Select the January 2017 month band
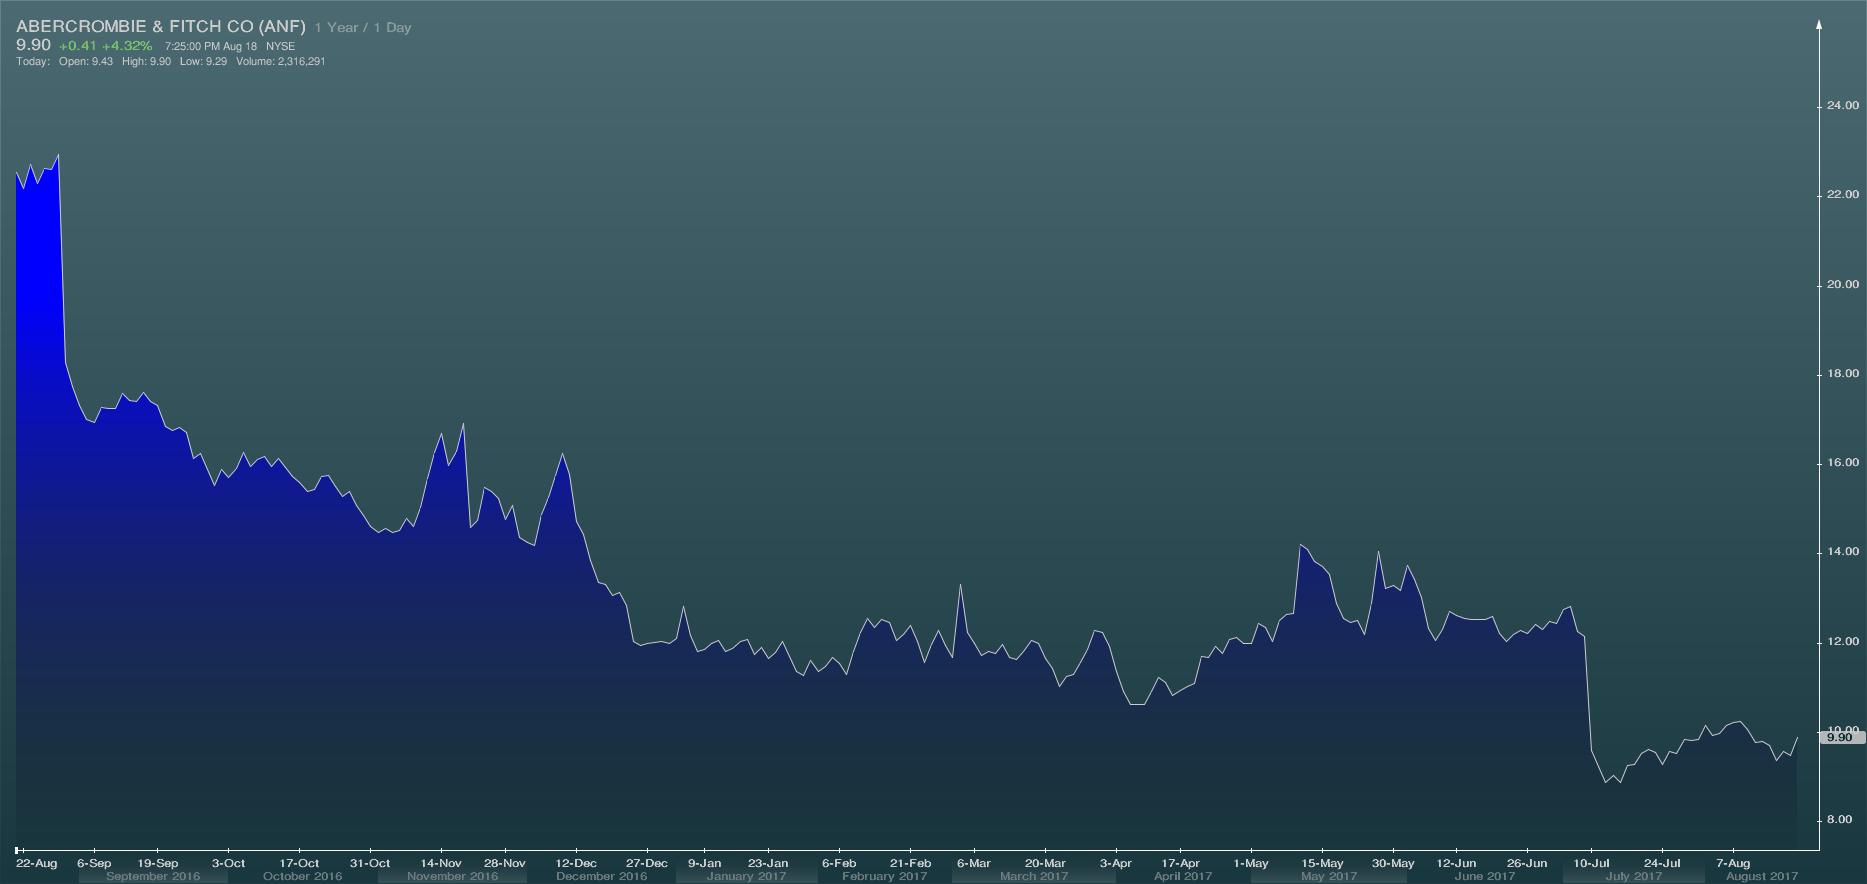Image resolution: width=1867 pixels, height=884 pixels. click(x=746, y=876)
